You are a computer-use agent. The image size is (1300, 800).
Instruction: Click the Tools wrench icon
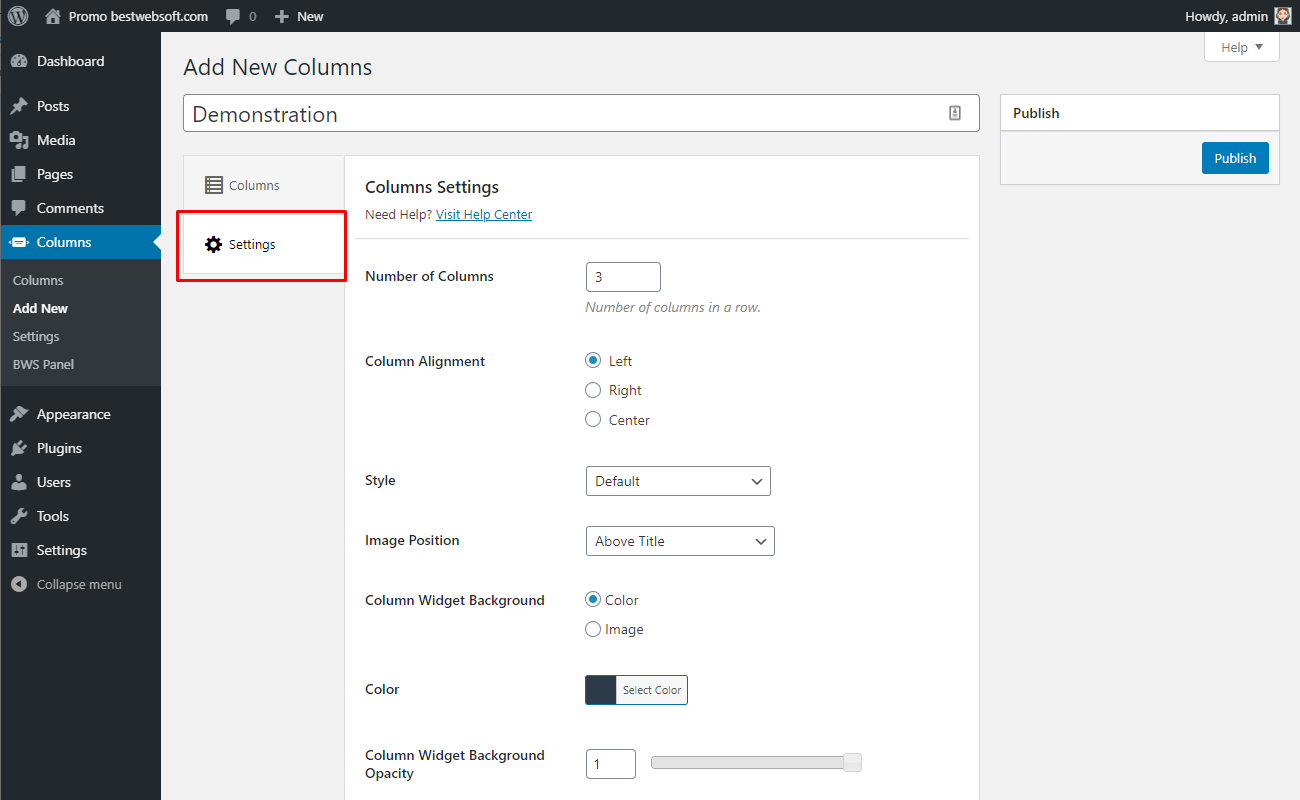[x=19, y=516]
